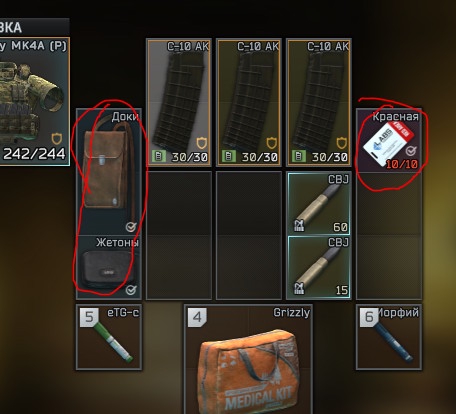Select the Grizzly medical kit
Image resolution: width=456 pixels, height=414 pixels.
[x=248, y=359]
